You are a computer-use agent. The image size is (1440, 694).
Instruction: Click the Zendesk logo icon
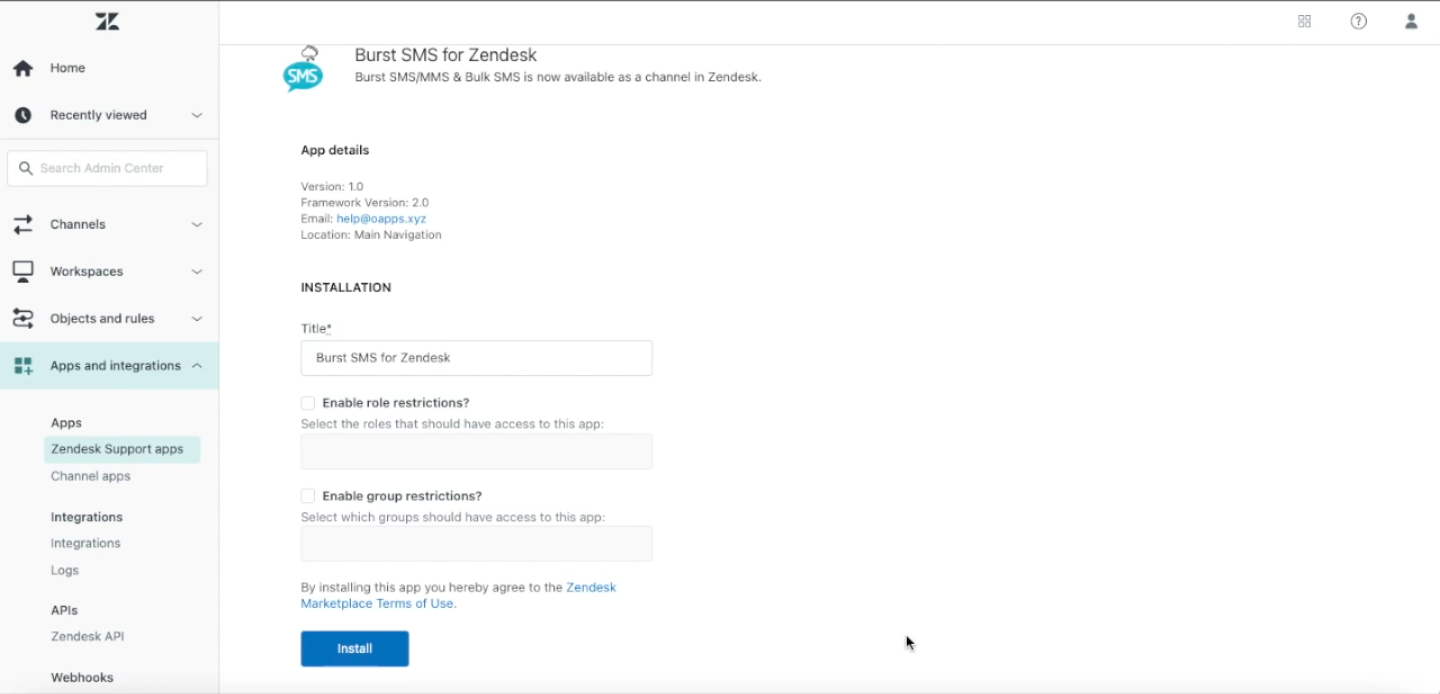click(107, 21)
